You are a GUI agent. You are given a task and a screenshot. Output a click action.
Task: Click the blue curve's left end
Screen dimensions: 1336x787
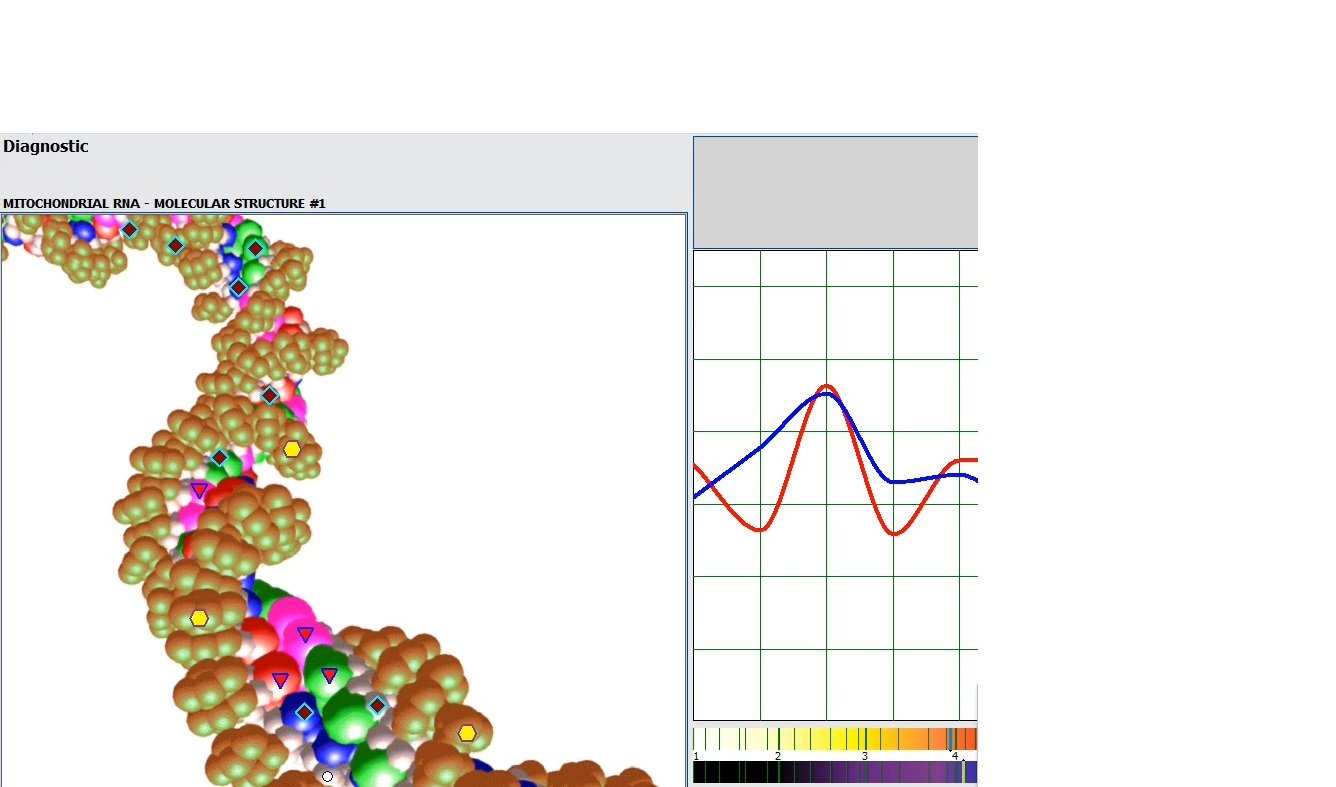point(696,496)
